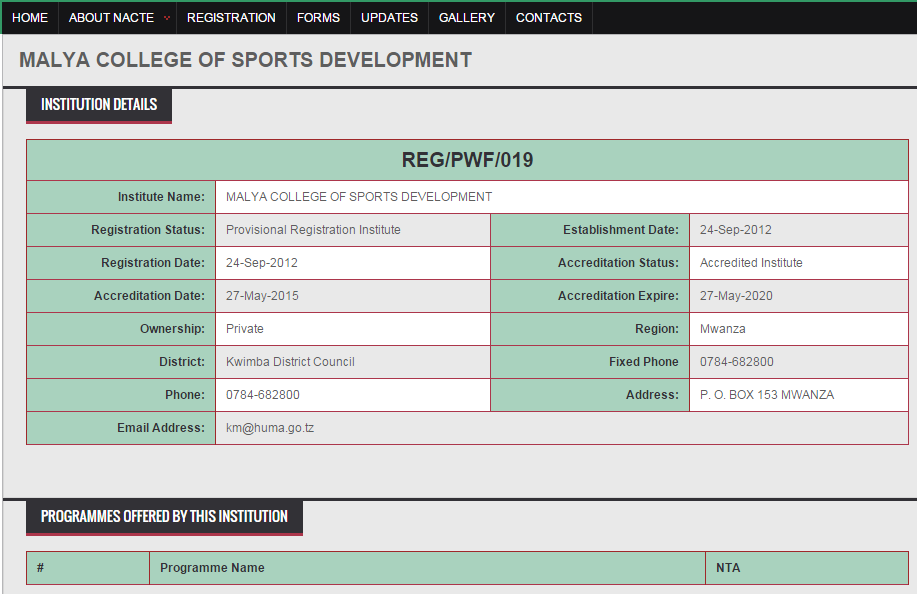Click the Ownership label

point(172,329)
